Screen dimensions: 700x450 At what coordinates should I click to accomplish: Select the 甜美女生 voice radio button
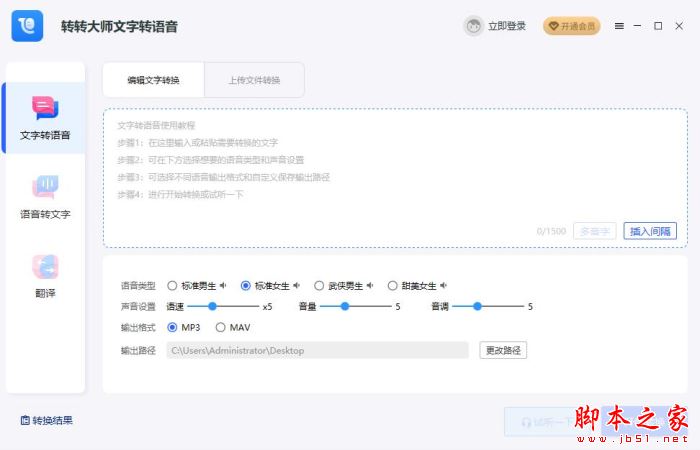click(x=392, y=285)
